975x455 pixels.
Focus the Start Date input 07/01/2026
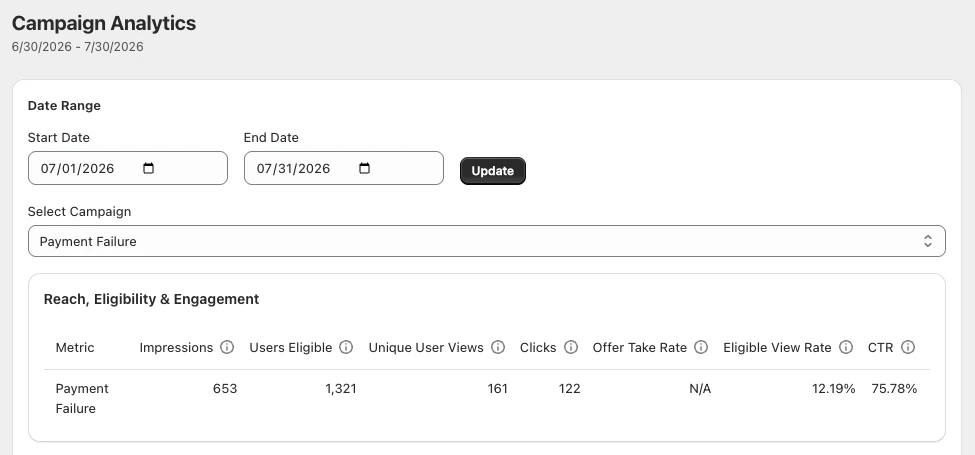[128, 168]
